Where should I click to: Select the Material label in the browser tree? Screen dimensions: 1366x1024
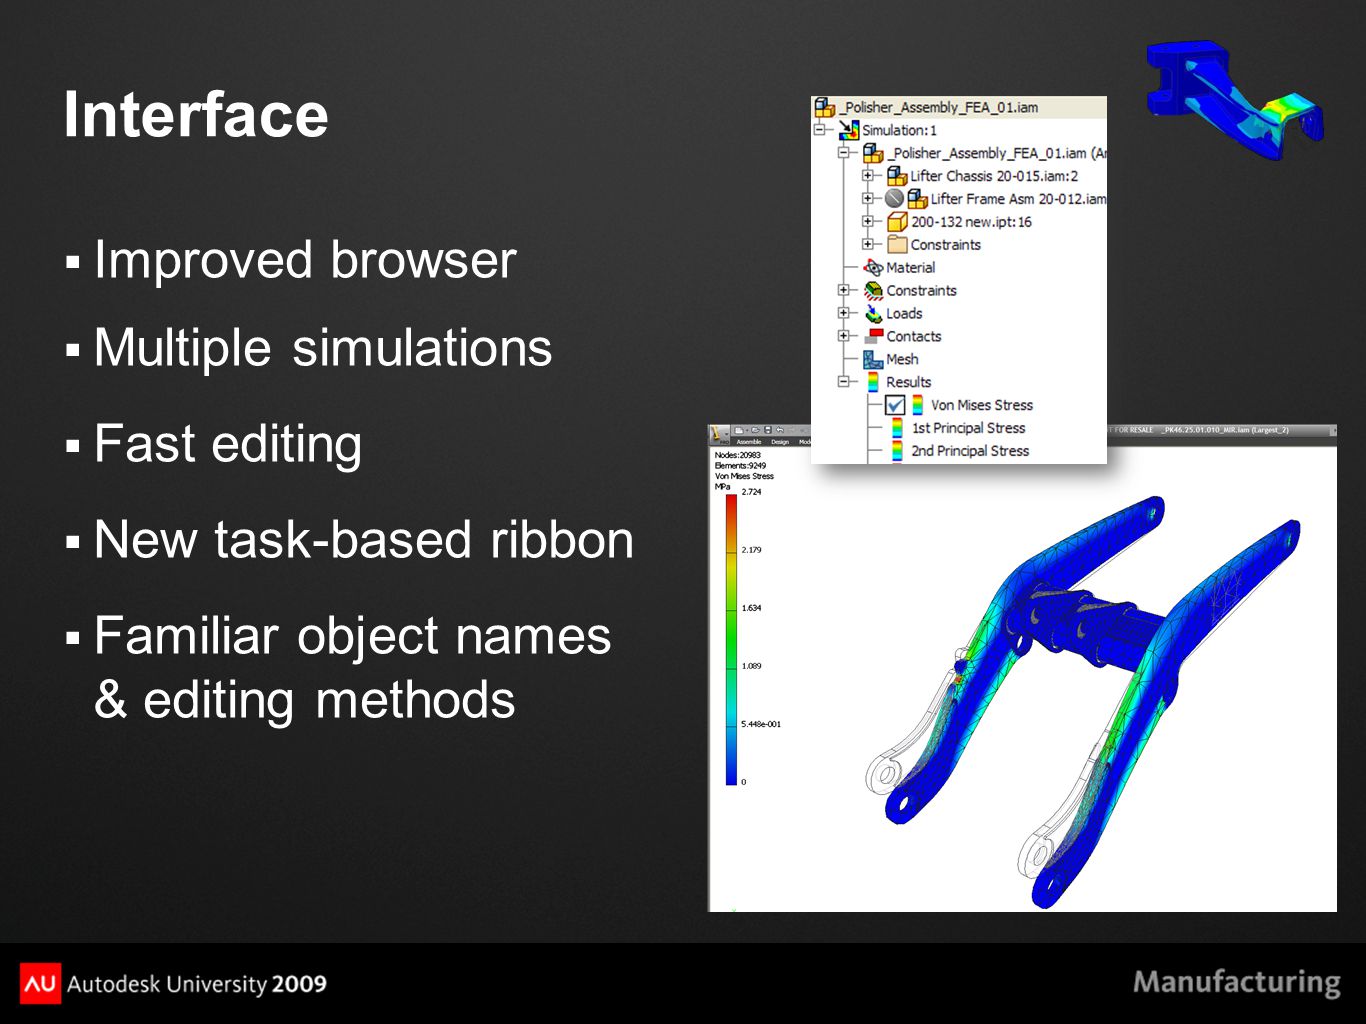910,268
